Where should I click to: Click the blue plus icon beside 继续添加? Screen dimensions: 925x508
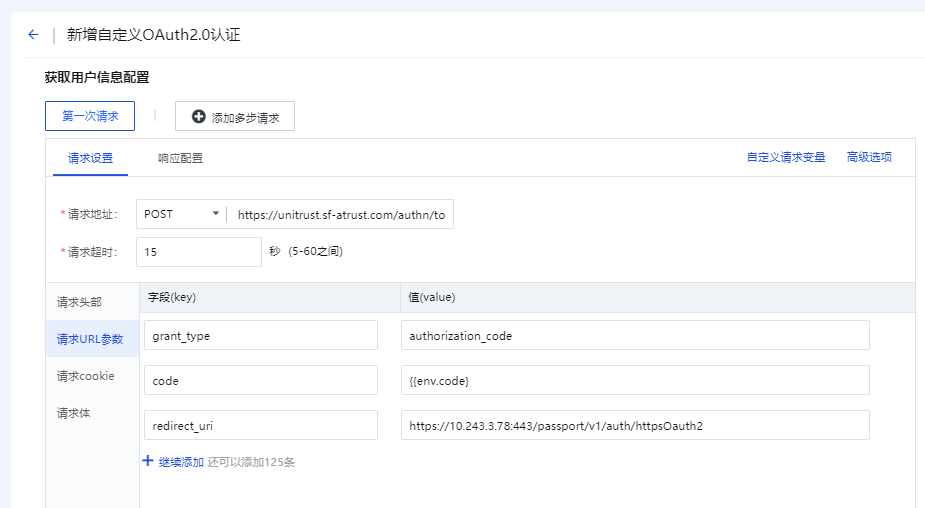click(148, 462)
